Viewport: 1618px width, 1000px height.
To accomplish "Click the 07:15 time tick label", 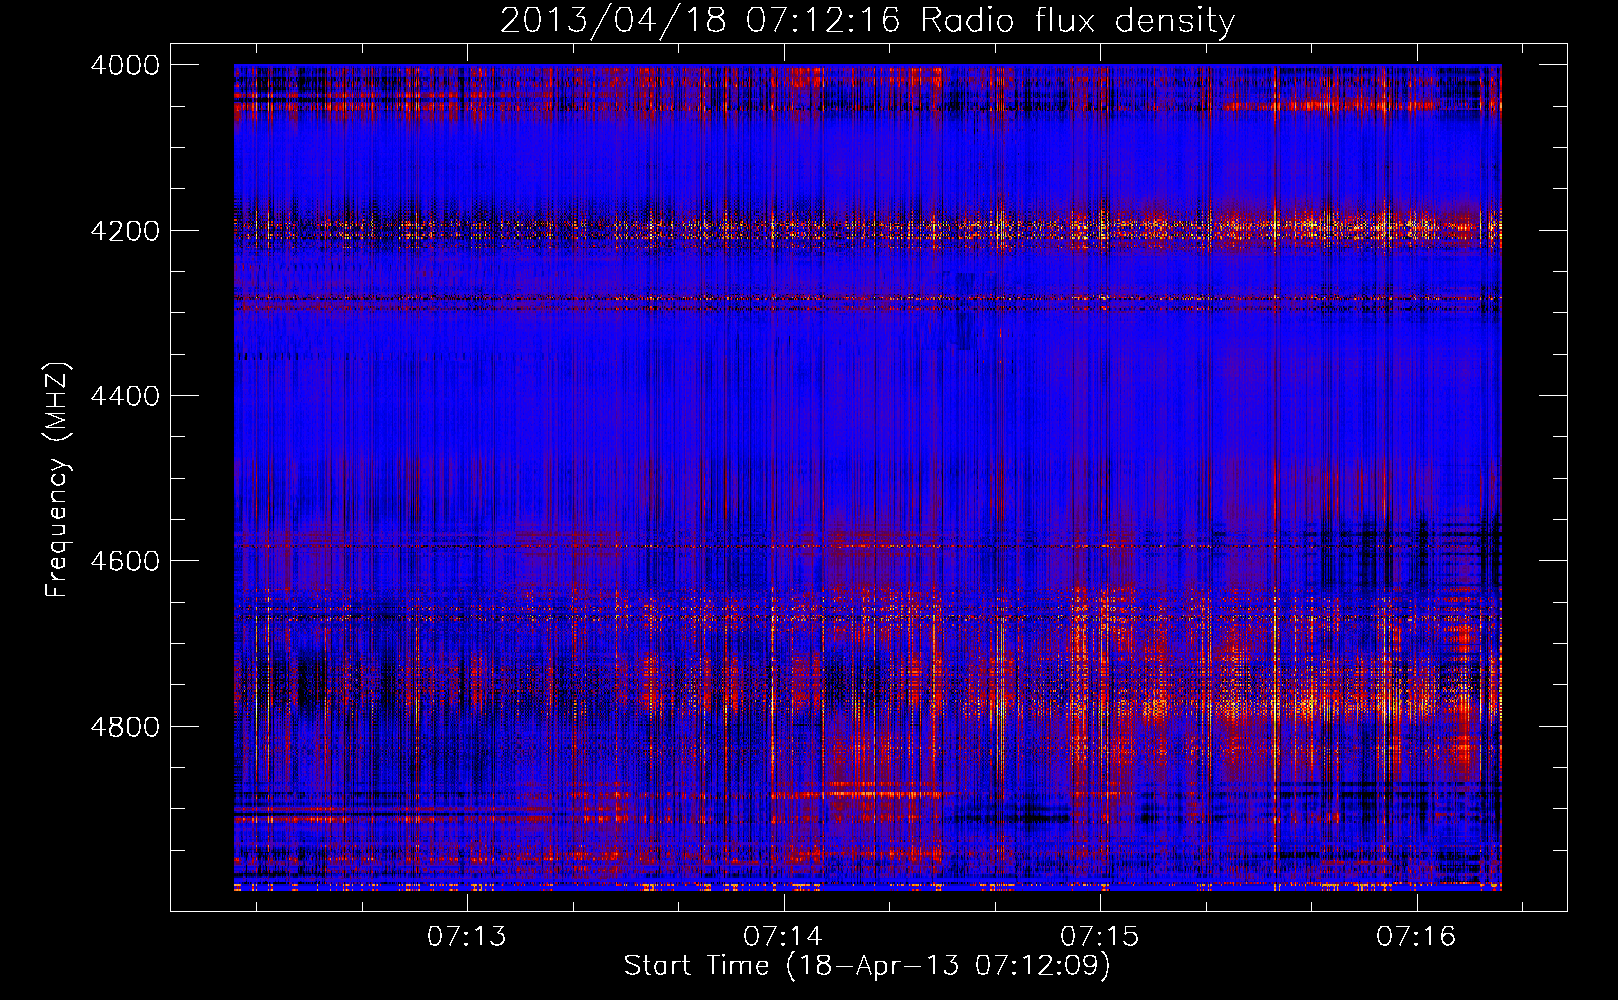I will click(1100, 936).
